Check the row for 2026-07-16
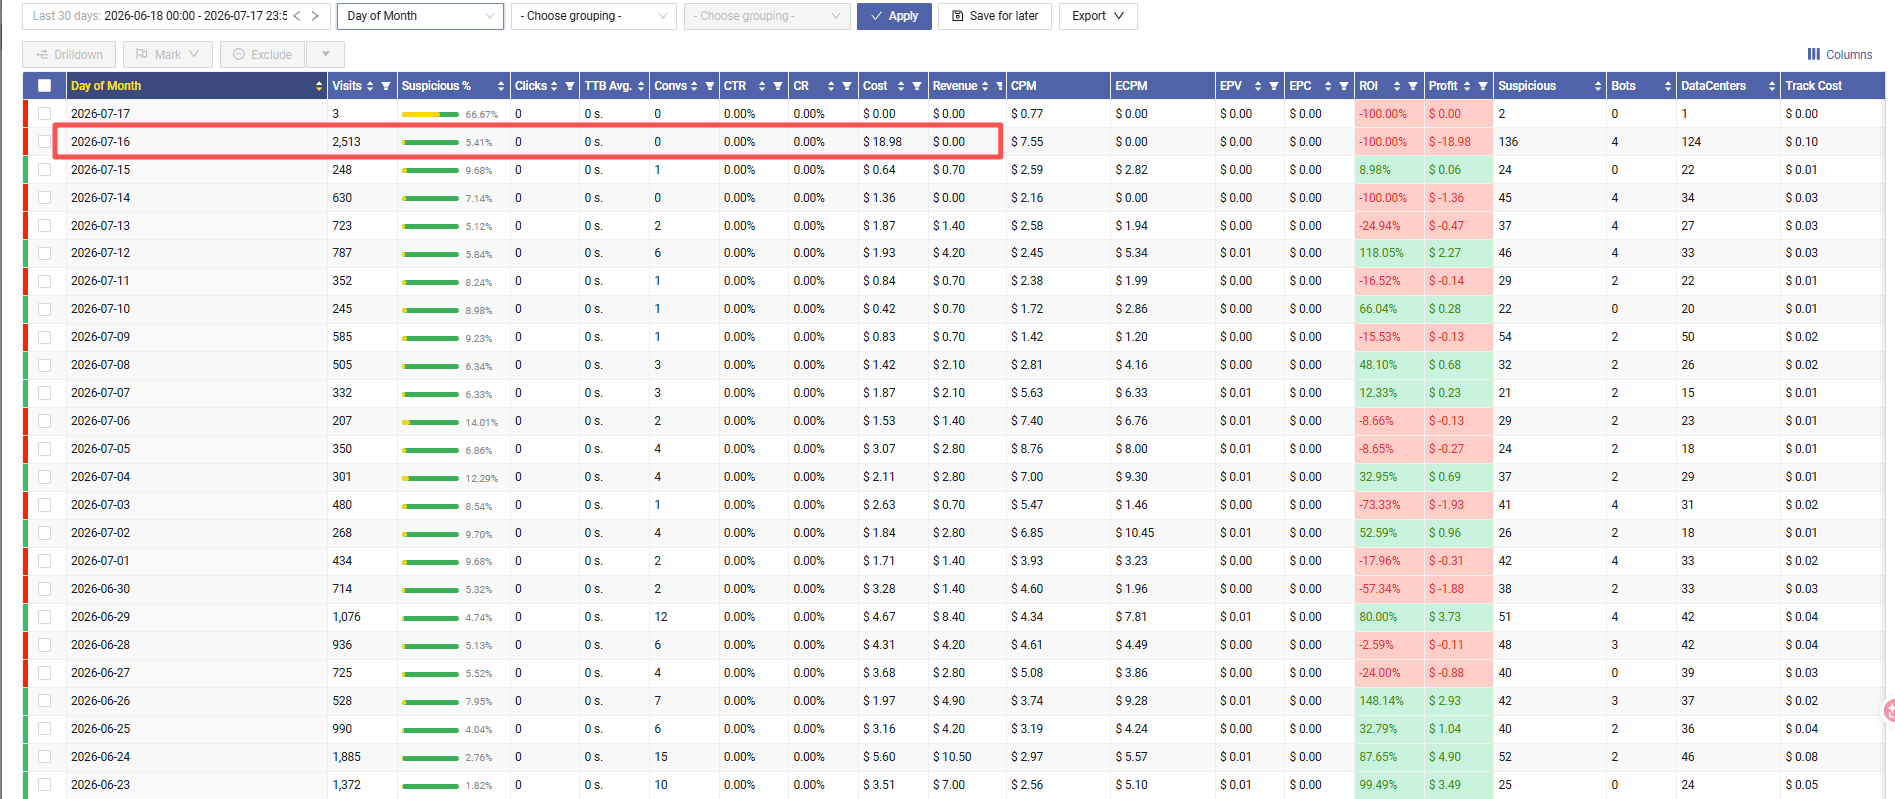Viewport: 1895px width, 799px height. pos(44,142)
